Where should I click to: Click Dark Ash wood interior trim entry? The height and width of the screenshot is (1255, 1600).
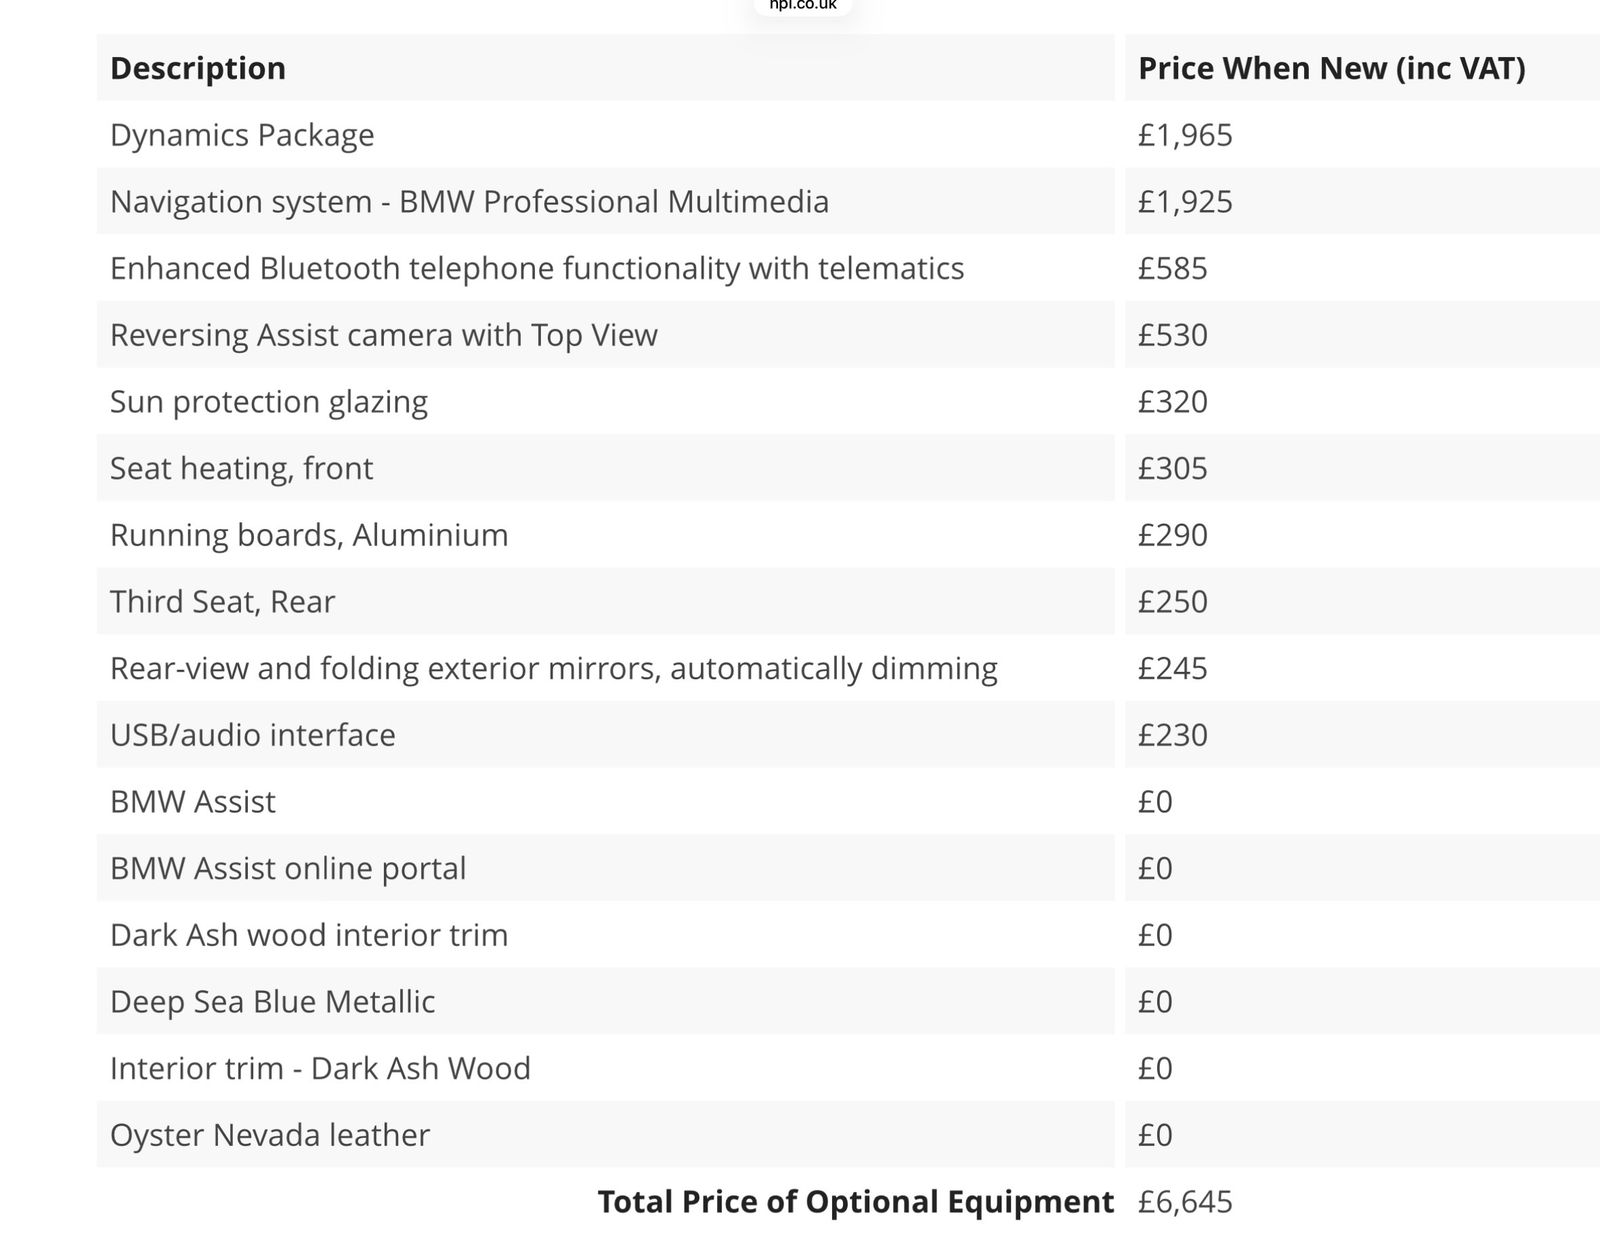tap(309, 935)
